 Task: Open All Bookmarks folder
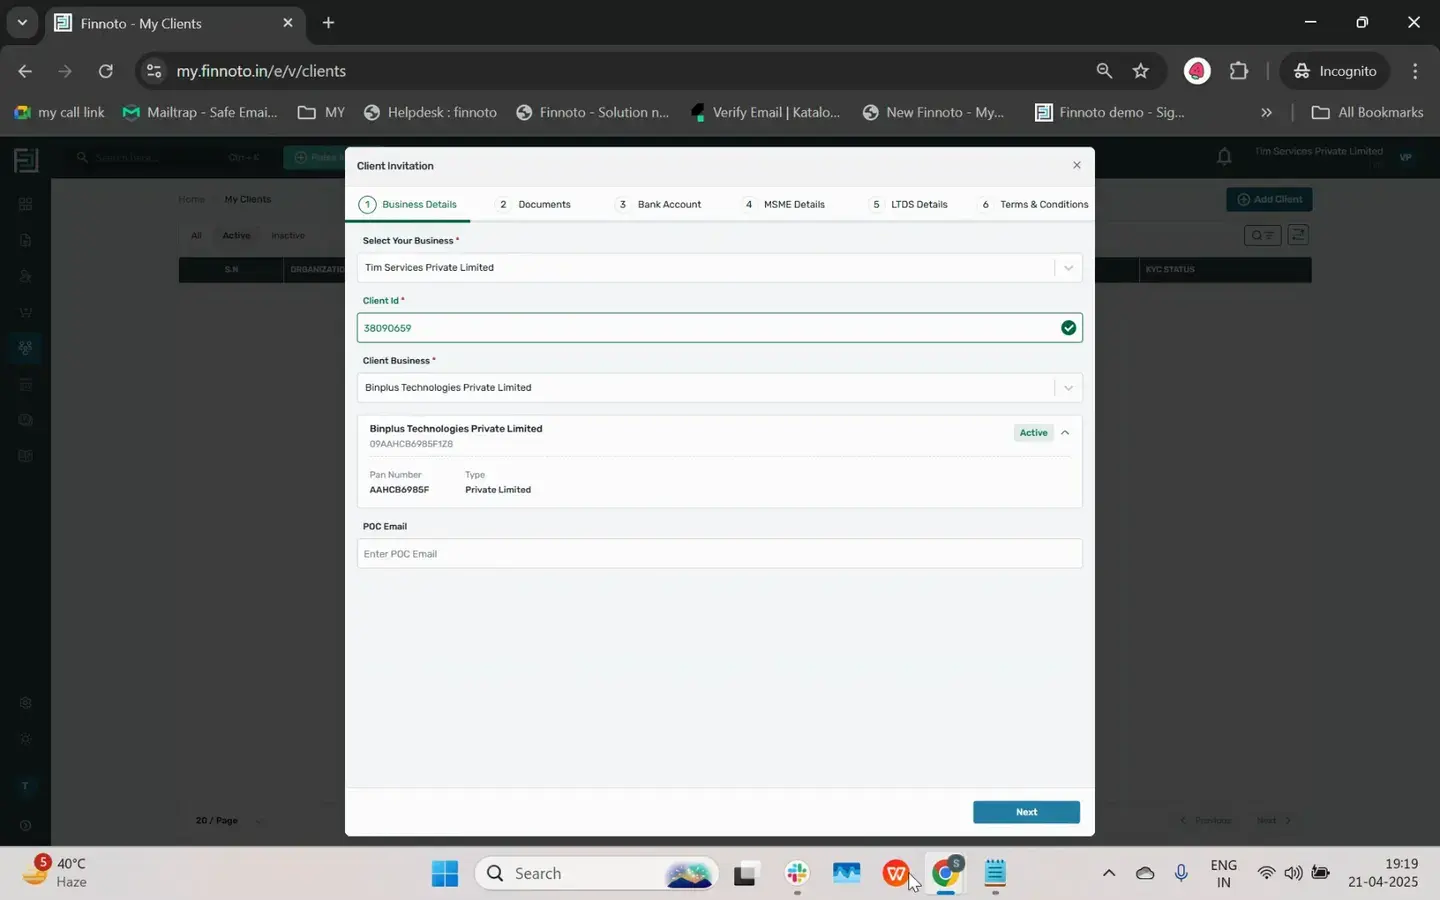(1367, 112)
